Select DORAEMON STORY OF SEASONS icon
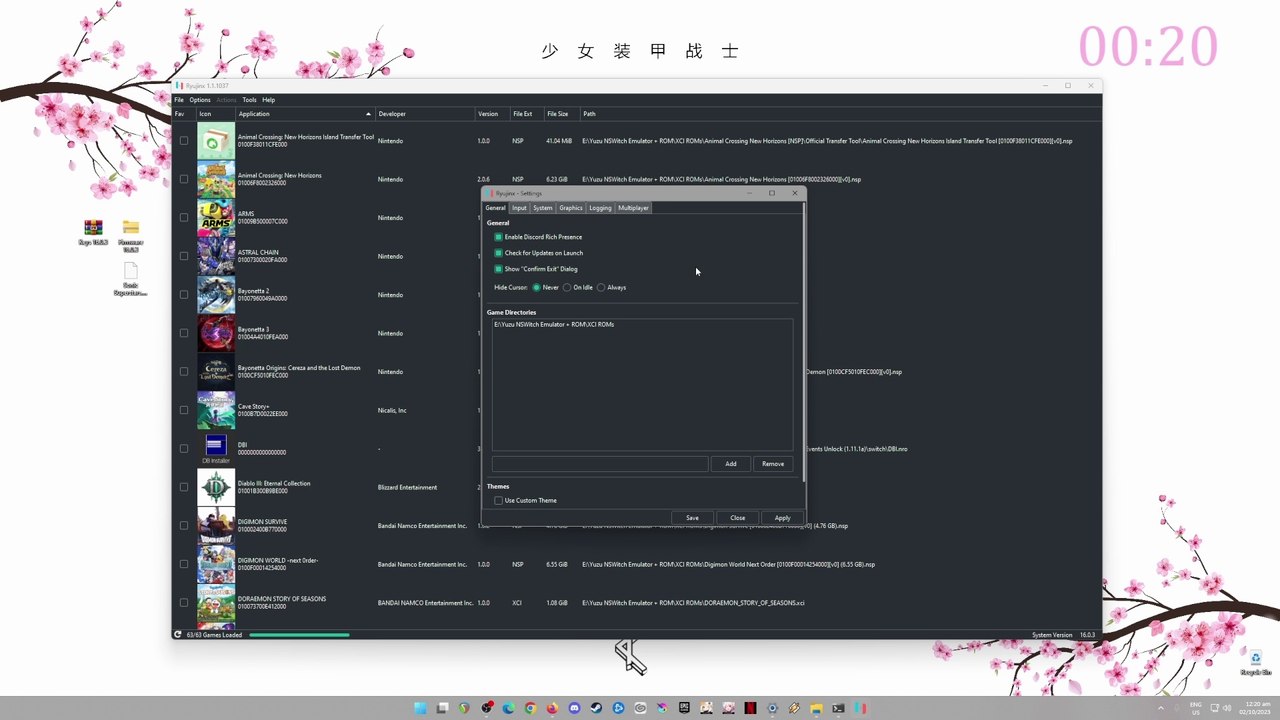1280x720 pixels. click(x=216, y=603)
